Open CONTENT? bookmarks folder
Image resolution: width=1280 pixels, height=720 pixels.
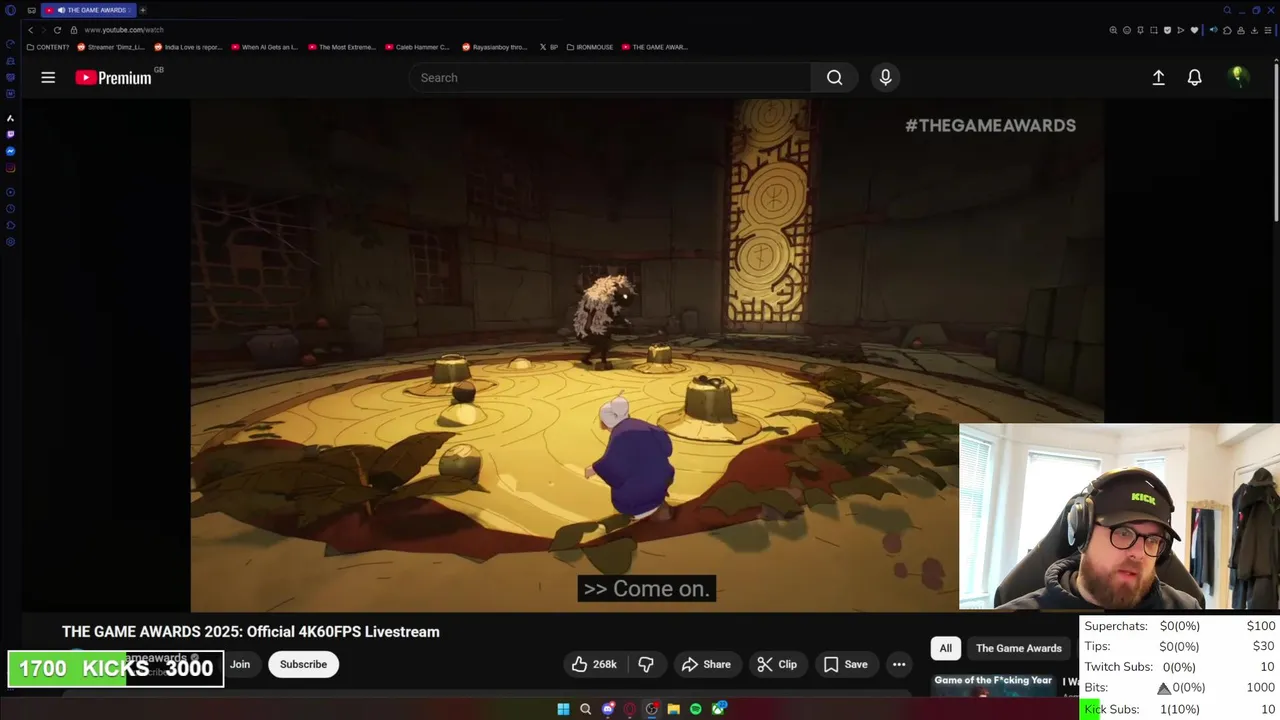pyautogui.click(x=48, y=47)
